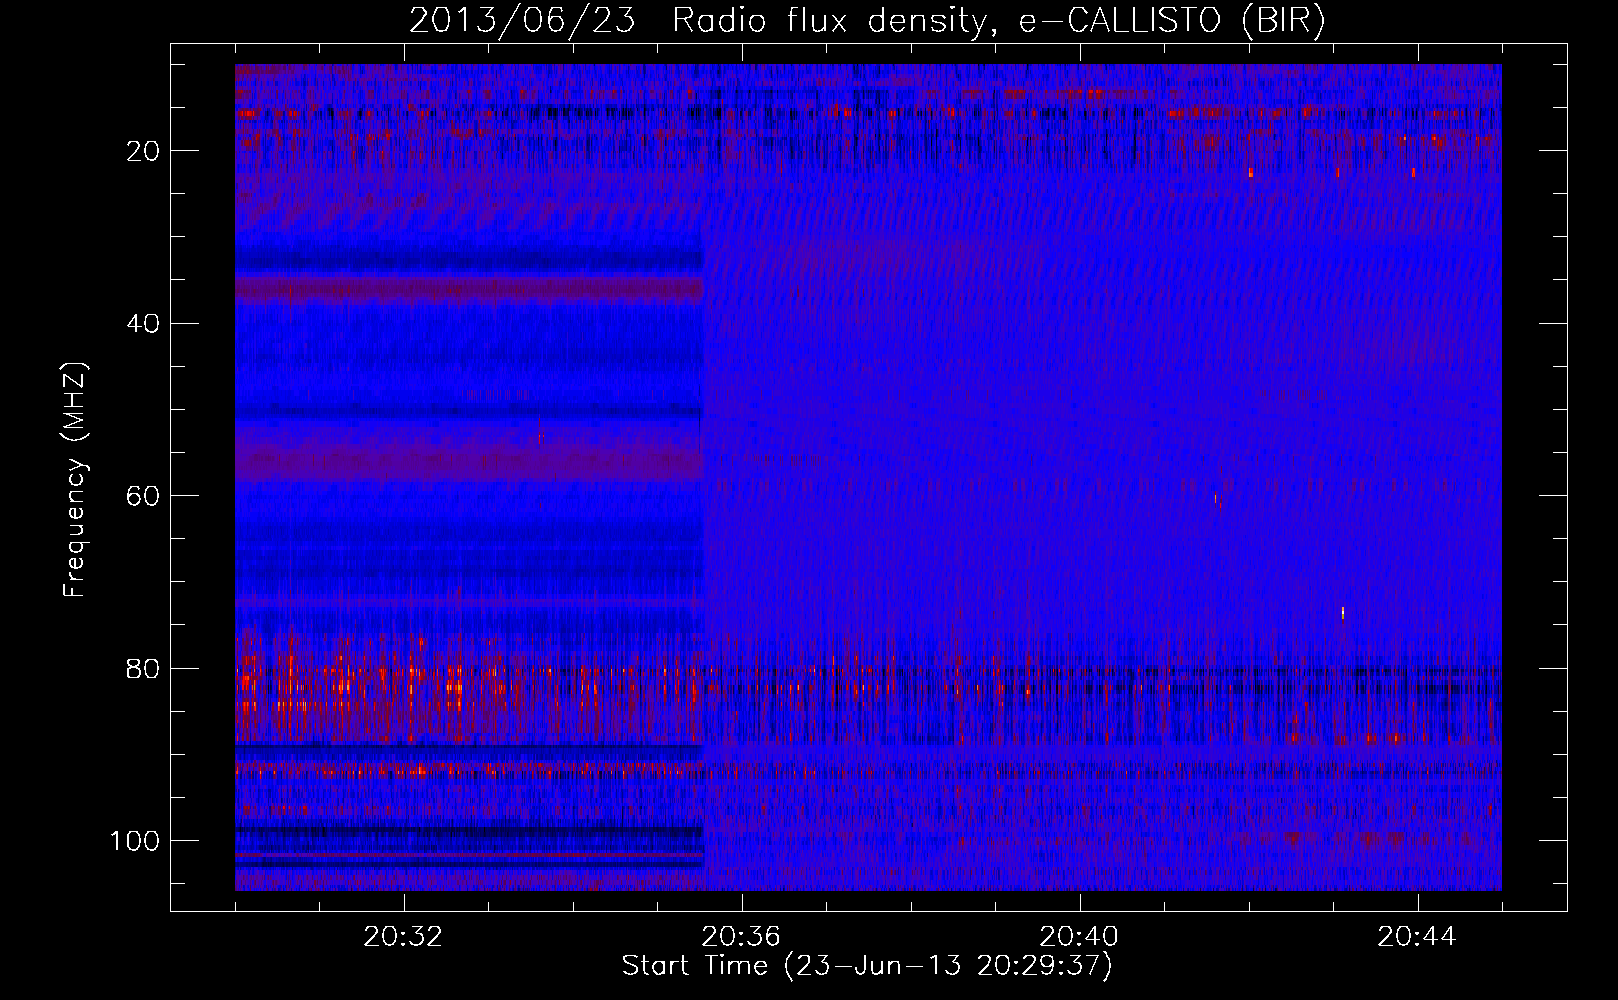The height and width of the screenshot is (1000, 1618).
Task: Click the 20:36 time tick label
Action: 741,937
